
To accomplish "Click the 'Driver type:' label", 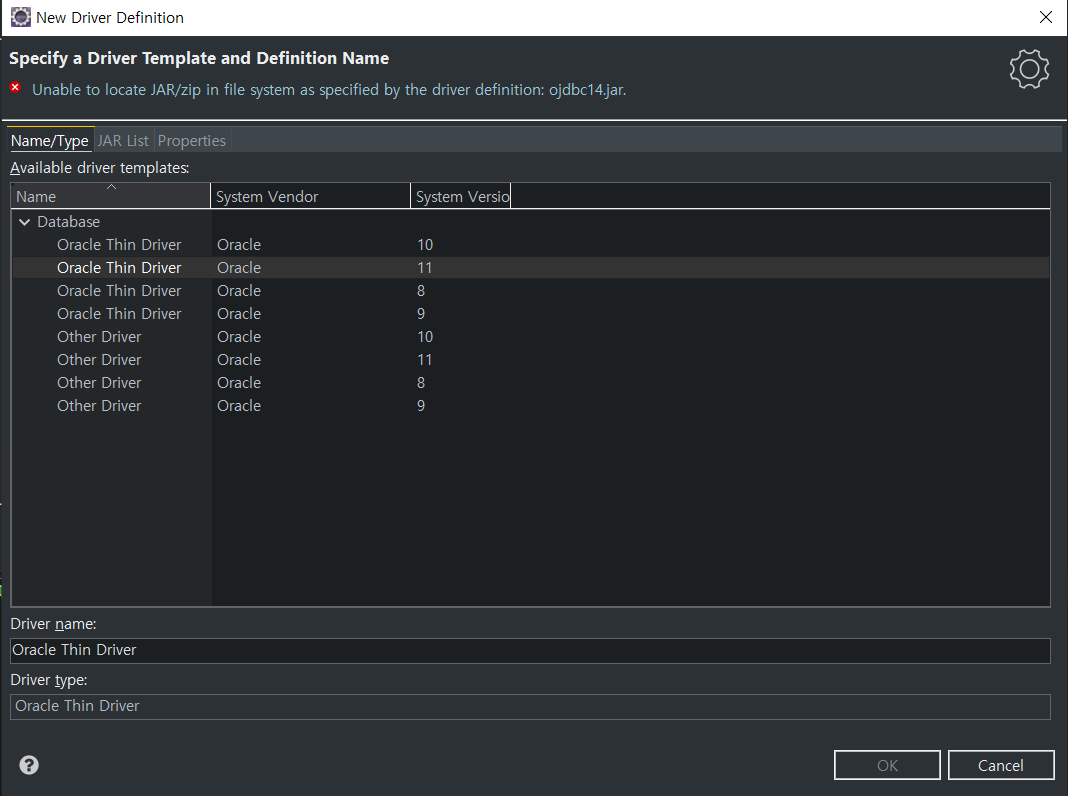I will click(48, 680).
